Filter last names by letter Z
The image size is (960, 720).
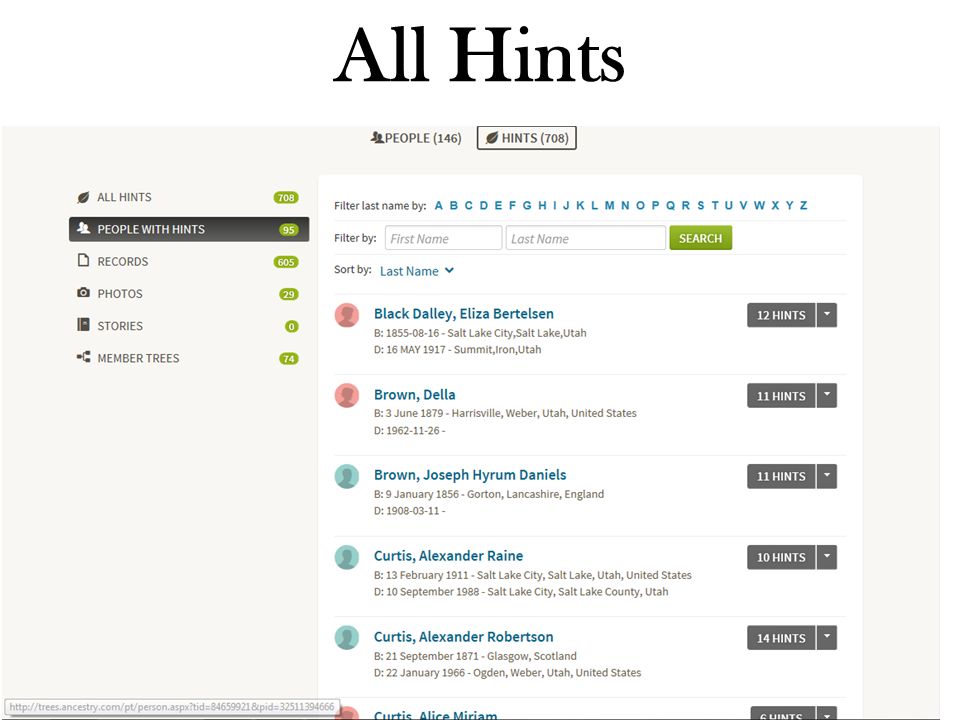pyautogui.click(x=803, y=205)
